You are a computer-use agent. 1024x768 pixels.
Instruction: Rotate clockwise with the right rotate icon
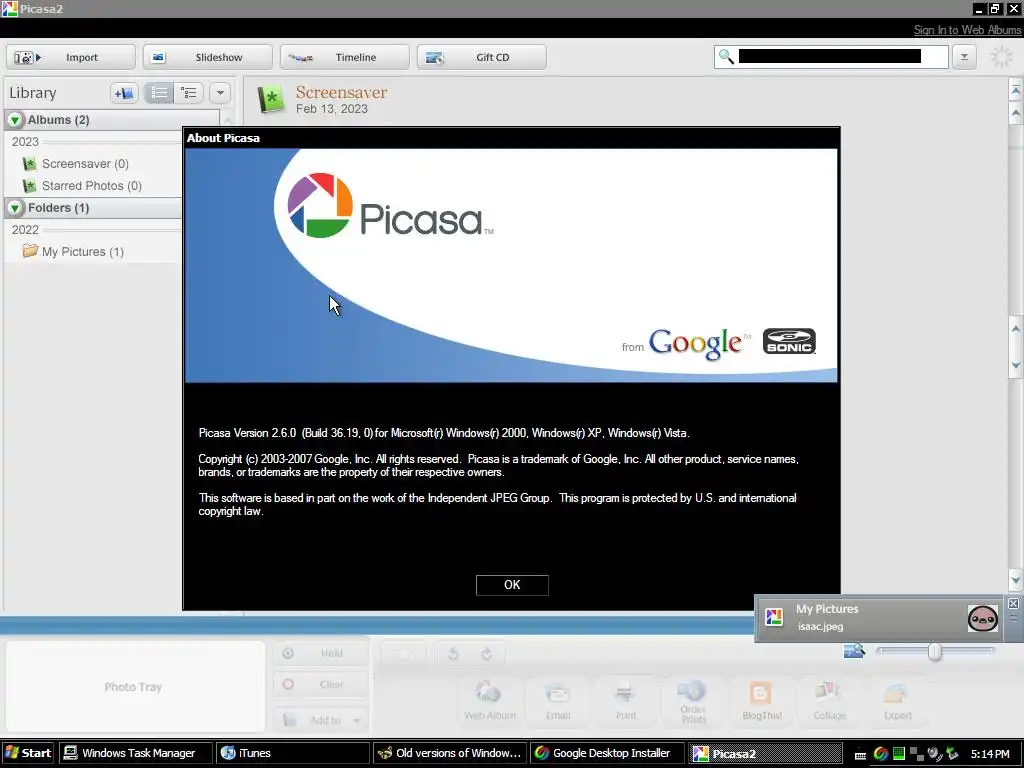click(487, 654)
